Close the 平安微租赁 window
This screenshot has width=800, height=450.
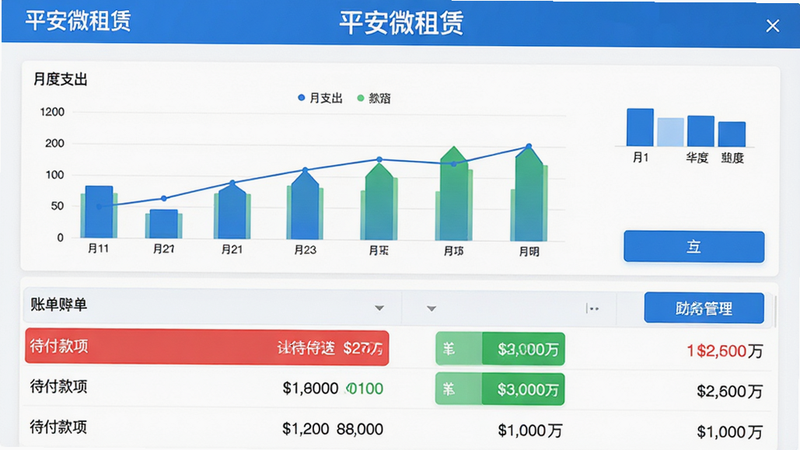(772, 26)
